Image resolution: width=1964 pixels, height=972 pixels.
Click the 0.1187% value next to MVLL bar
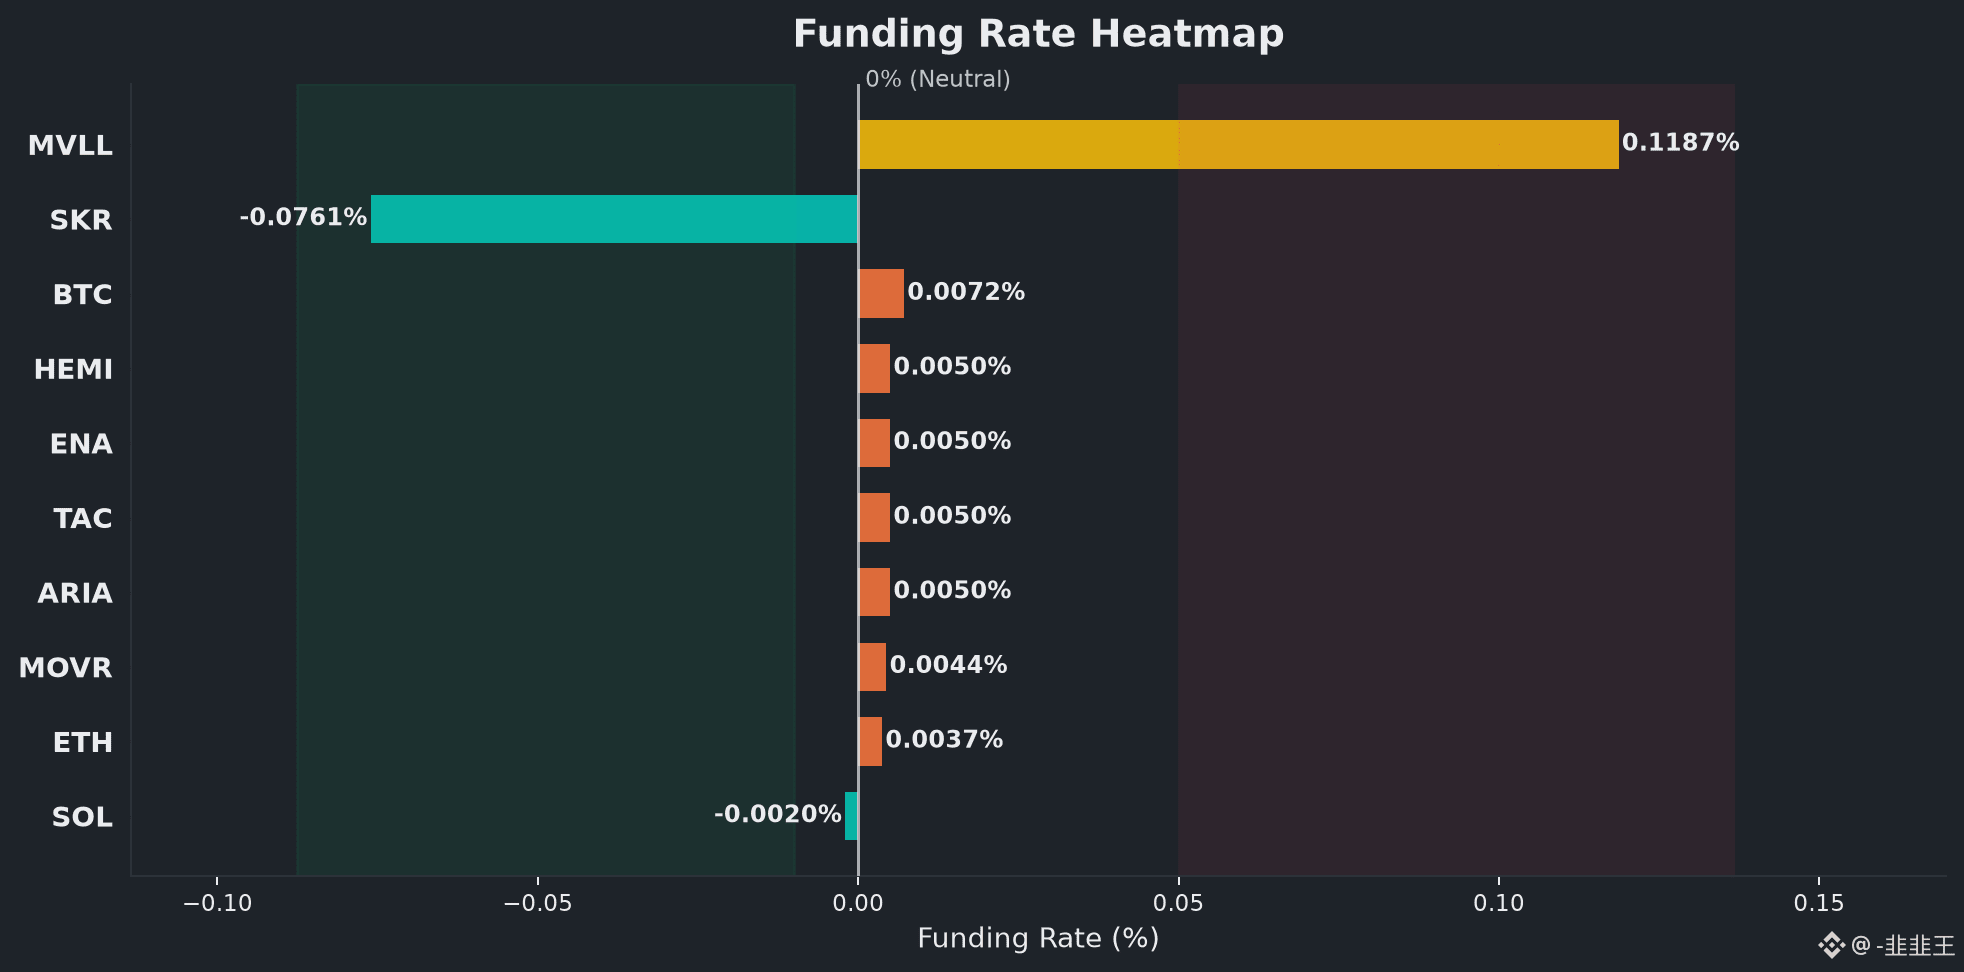tap(1681, 143)
